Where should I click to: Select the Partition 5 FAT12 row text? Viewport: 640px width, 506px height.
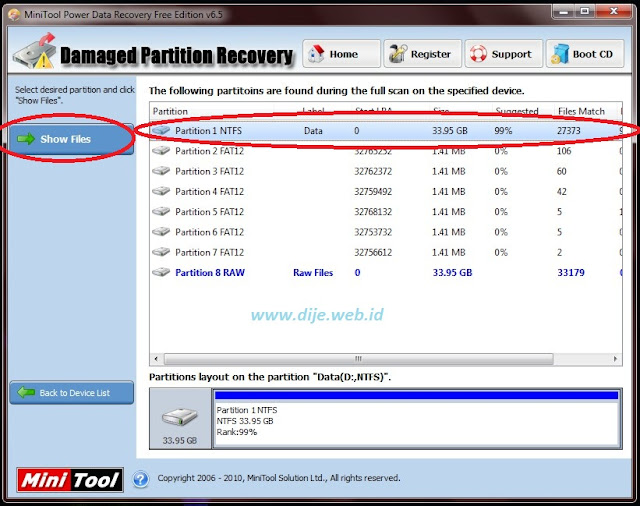(x=209, y=211)
